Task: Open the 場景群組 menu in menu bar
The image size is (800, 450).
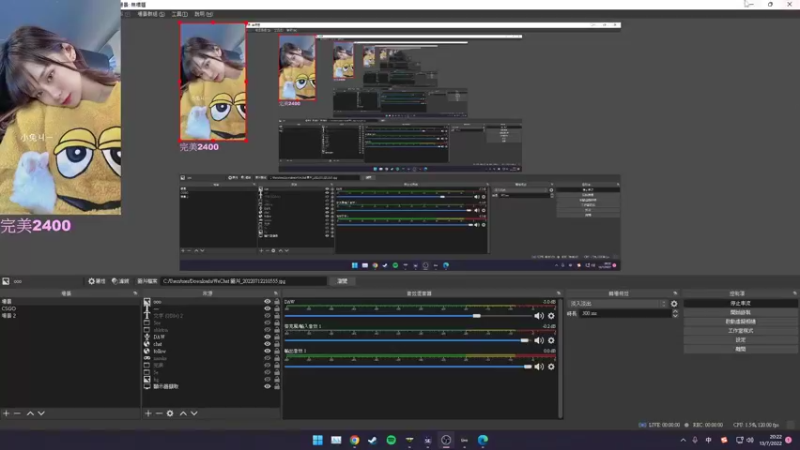Action: tap(151, 14)
